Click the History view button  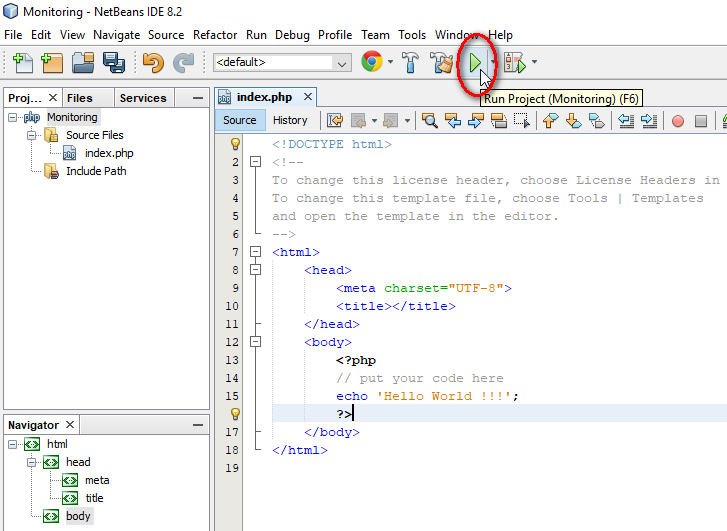pyautogui.click(x=290, y=121)
